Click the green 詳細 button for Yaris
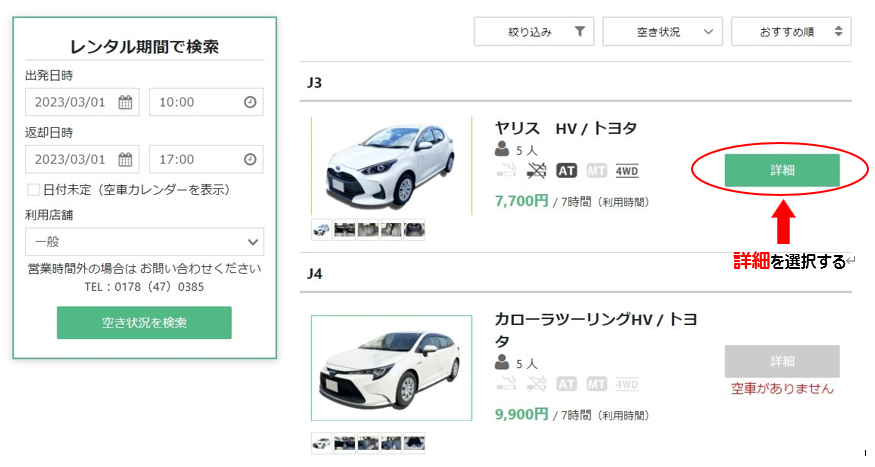This screenshot has width=875, height=467. tap(782, 170)
